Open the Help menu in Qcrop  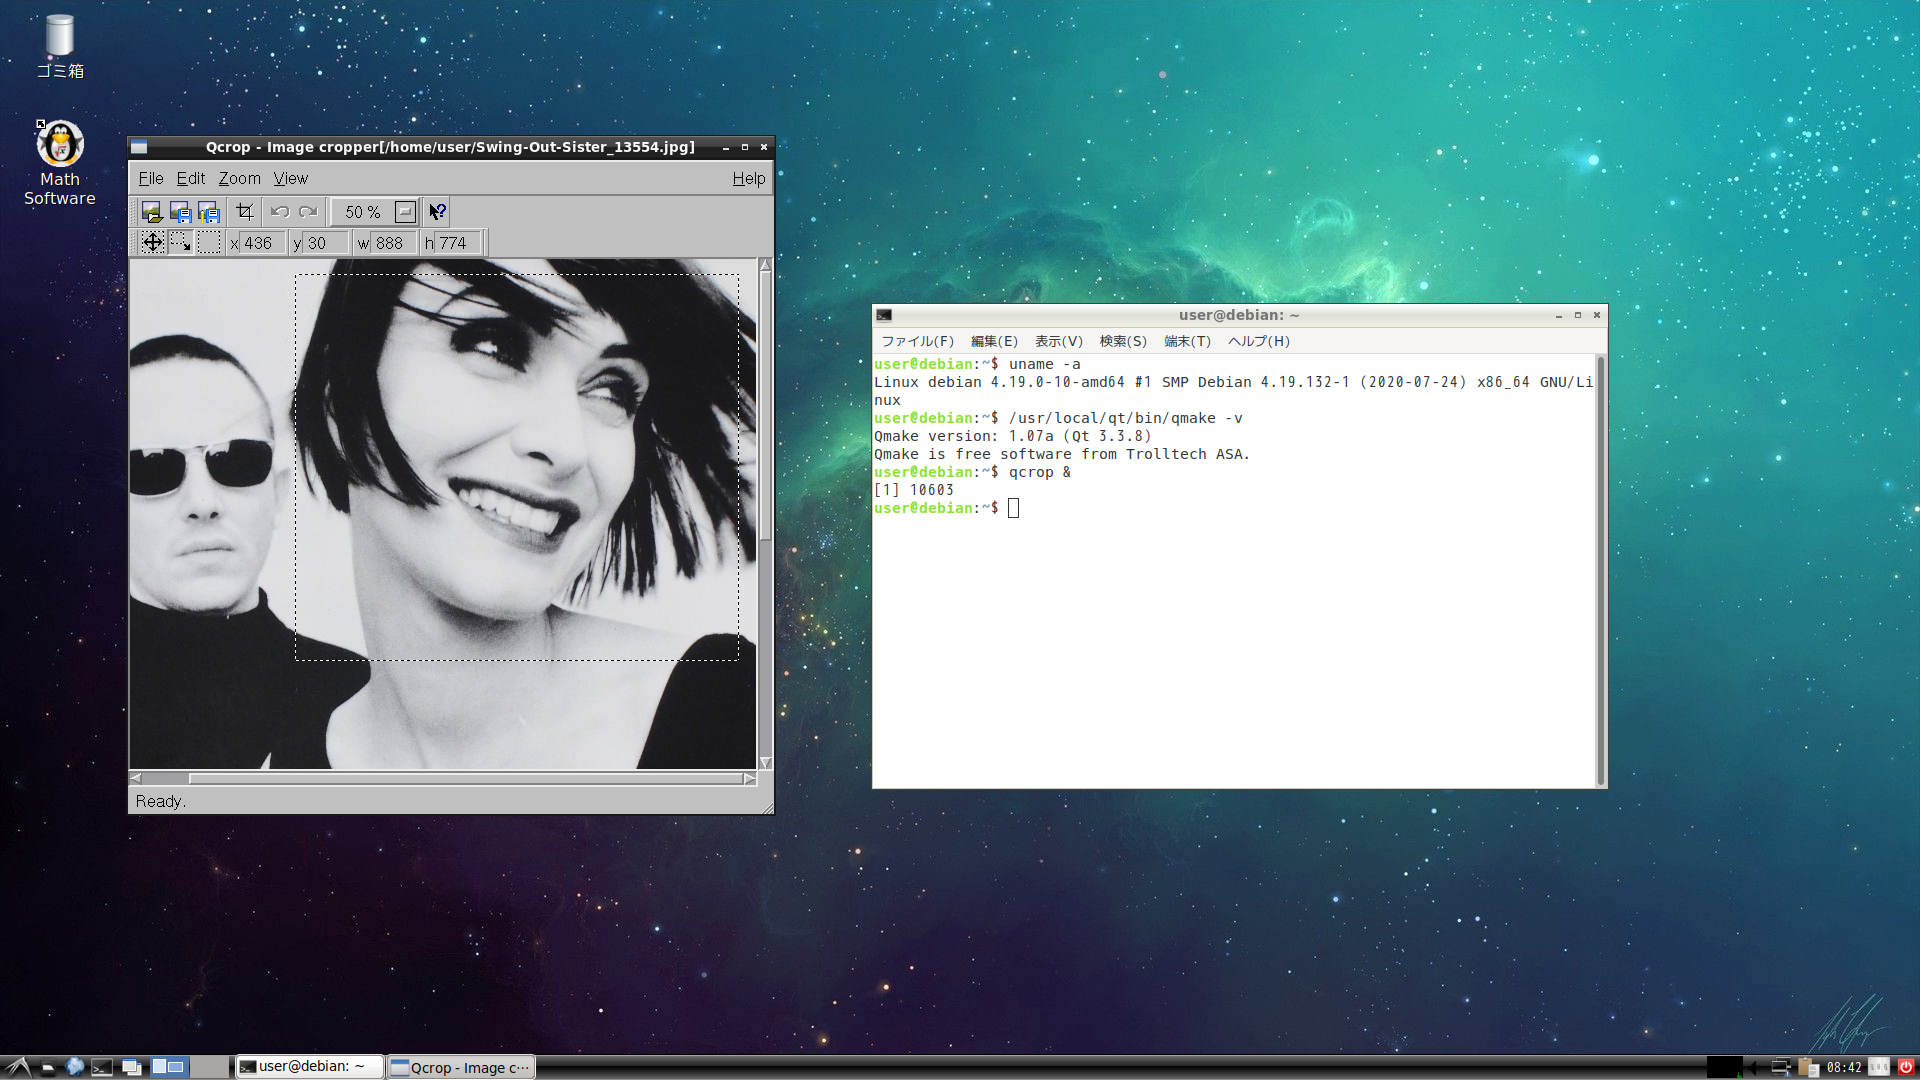point(749,178)
